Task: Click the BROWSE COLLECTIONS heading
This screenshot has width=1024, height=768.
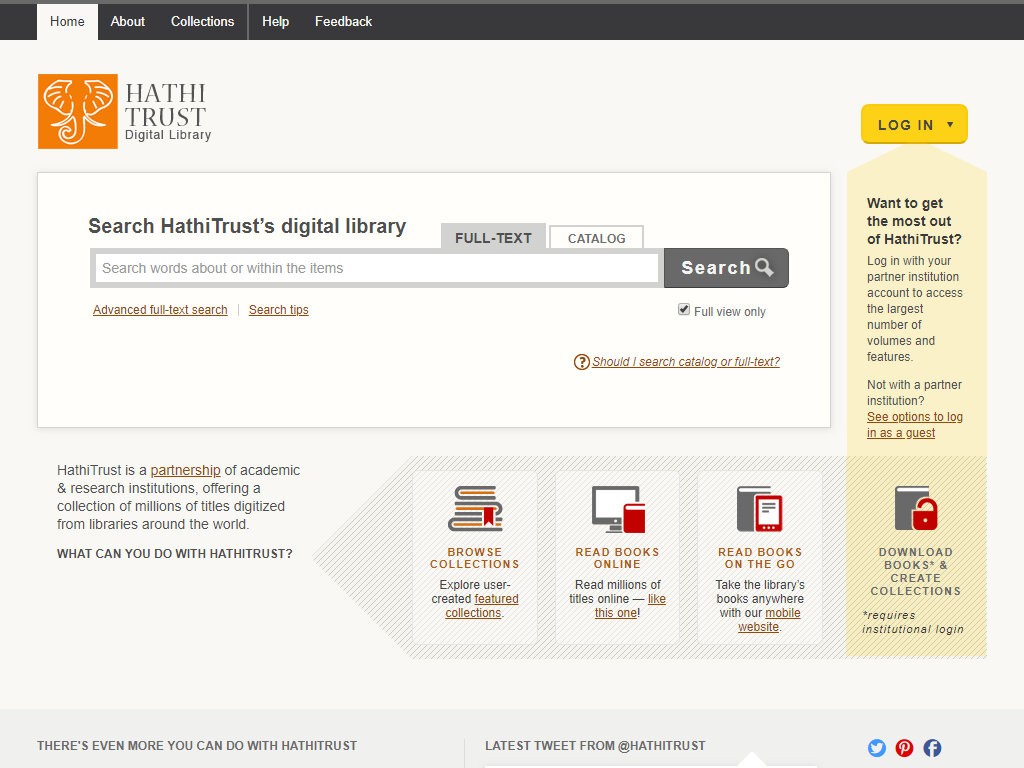Action: click(475, 558)
